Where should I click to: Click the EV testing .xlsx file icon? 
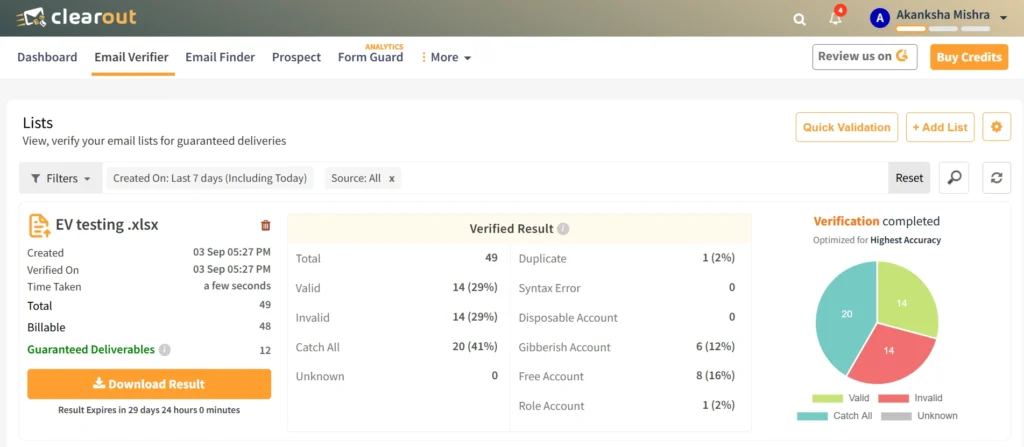pos(39,225)
